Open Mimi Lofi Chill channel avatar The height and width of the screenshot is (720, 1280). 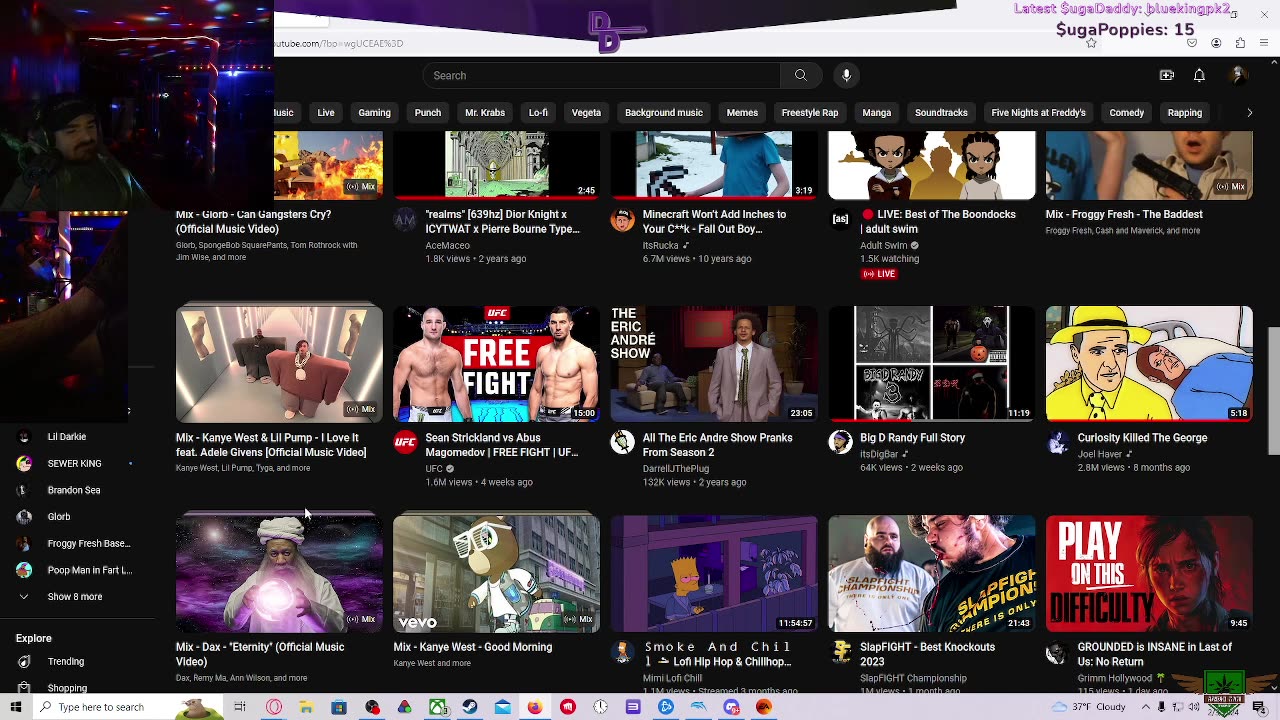(622, 652)
